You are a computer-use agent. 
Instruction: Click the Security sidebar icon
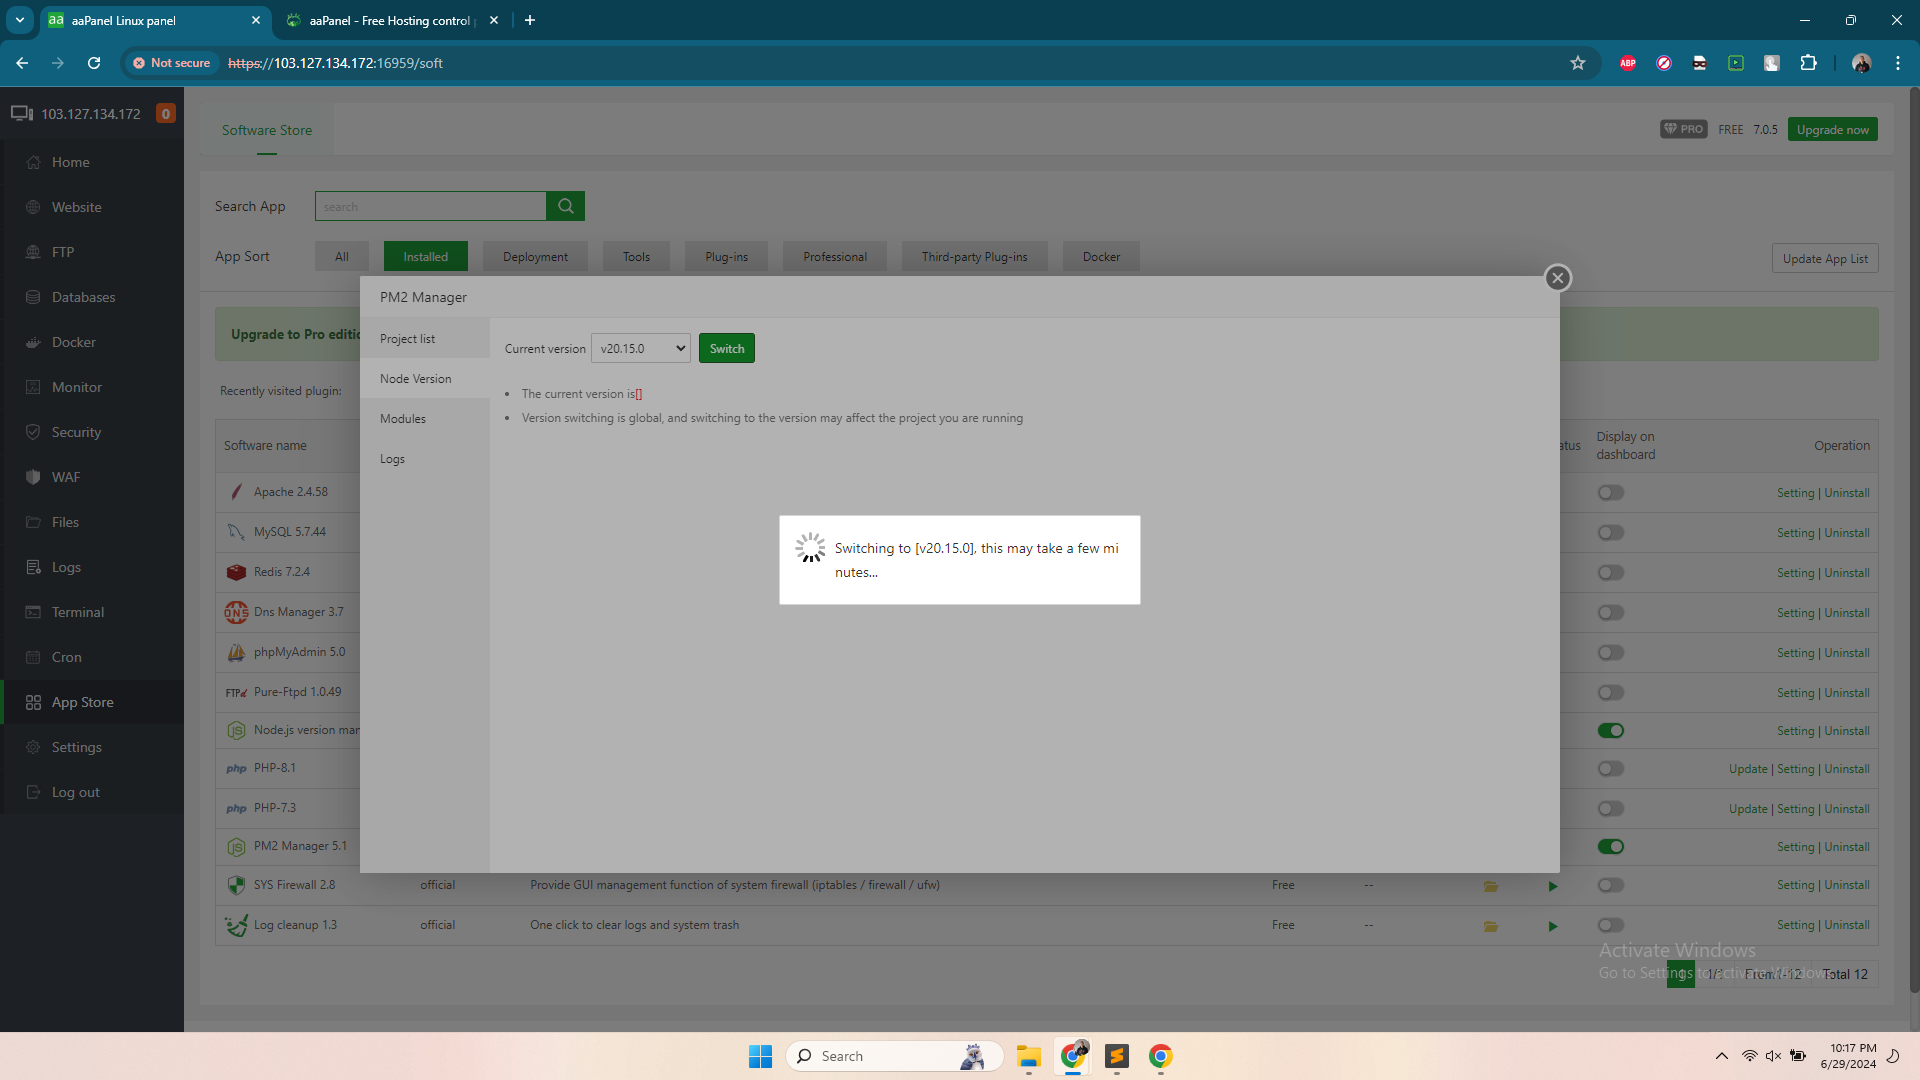coord(34,431)
